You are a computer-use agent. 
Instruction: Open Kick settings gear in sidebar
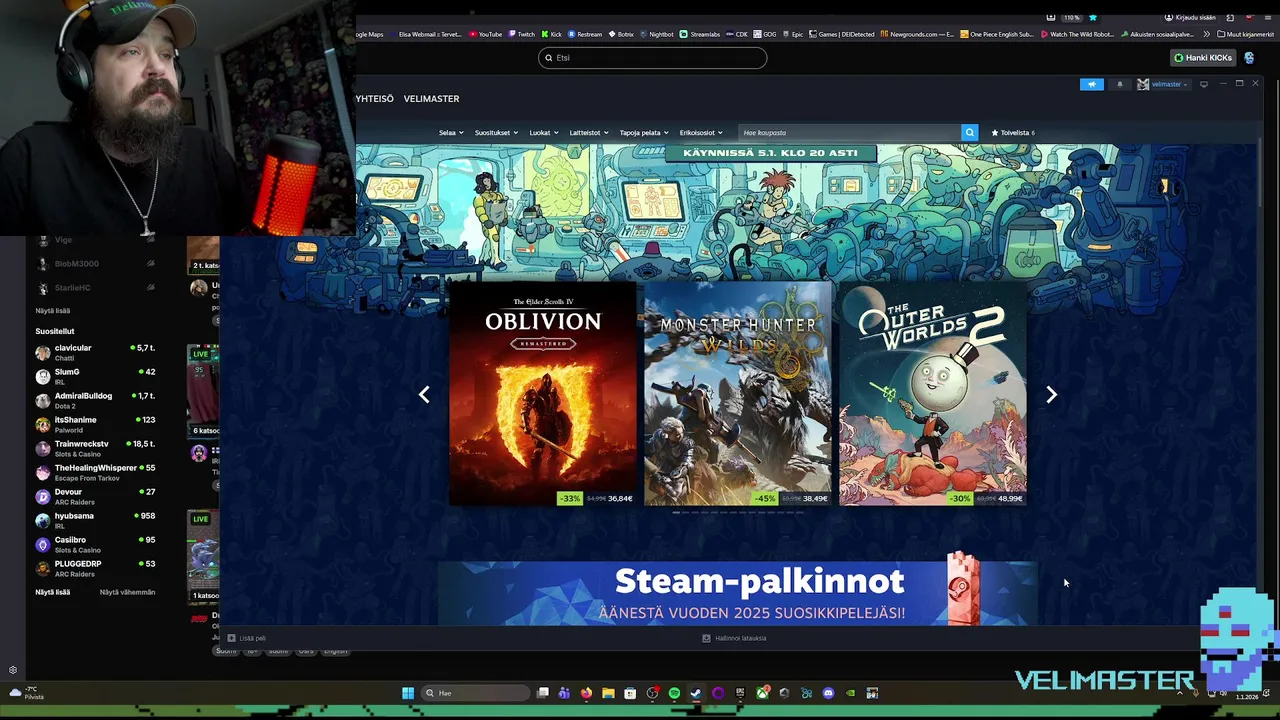point(13,670)
